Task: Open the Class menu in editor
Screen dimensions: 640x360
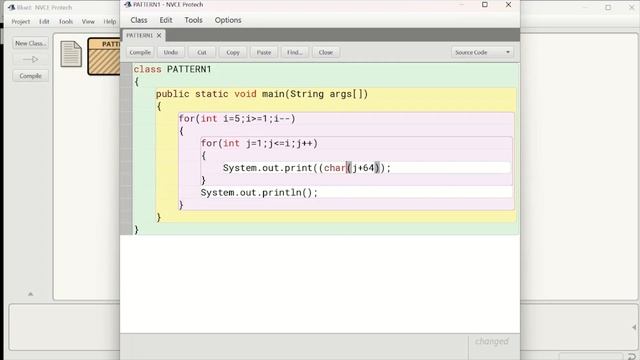Action: [139, 20]
